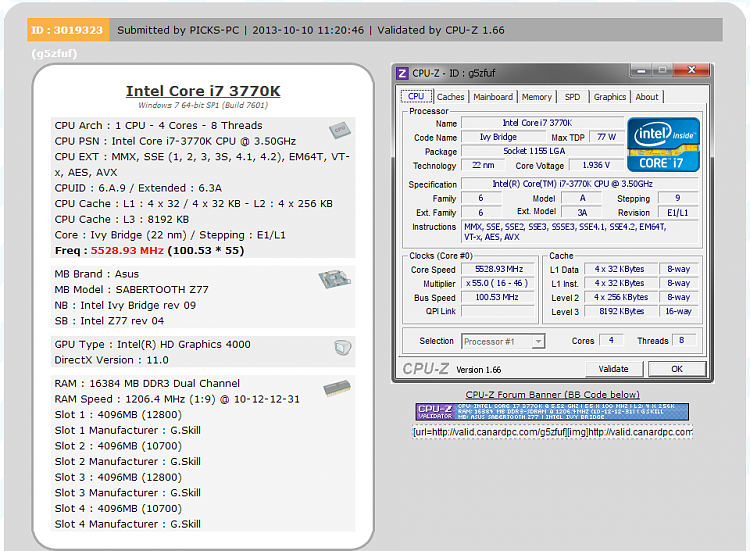
Task: Click the ID : 3019323 orange badge
Action: (x=68, y=30)
